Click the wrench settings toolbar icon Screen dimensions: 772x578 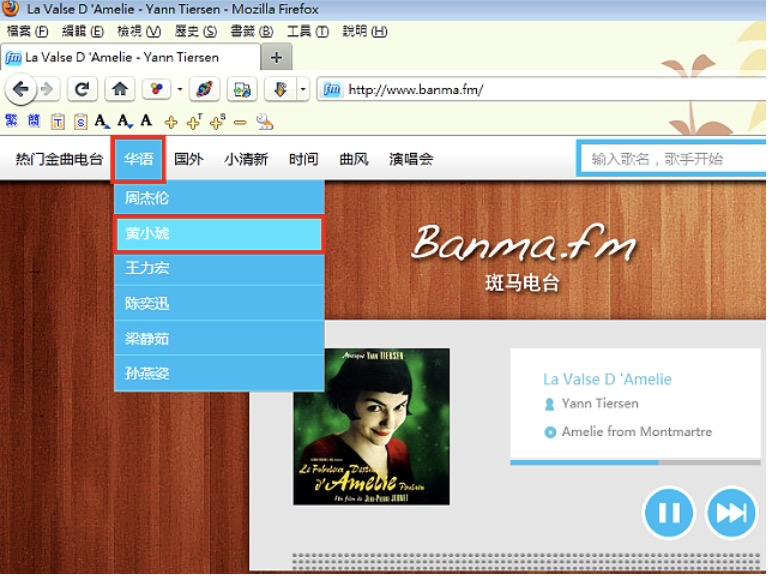(264, 122)
